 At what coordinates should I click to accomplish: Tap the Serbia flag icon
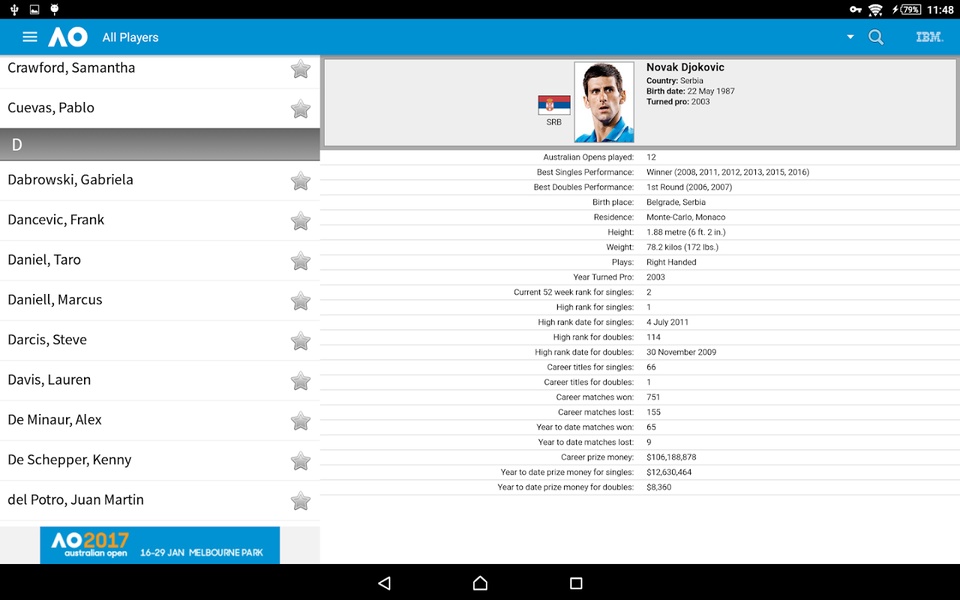tap(554, 105)
